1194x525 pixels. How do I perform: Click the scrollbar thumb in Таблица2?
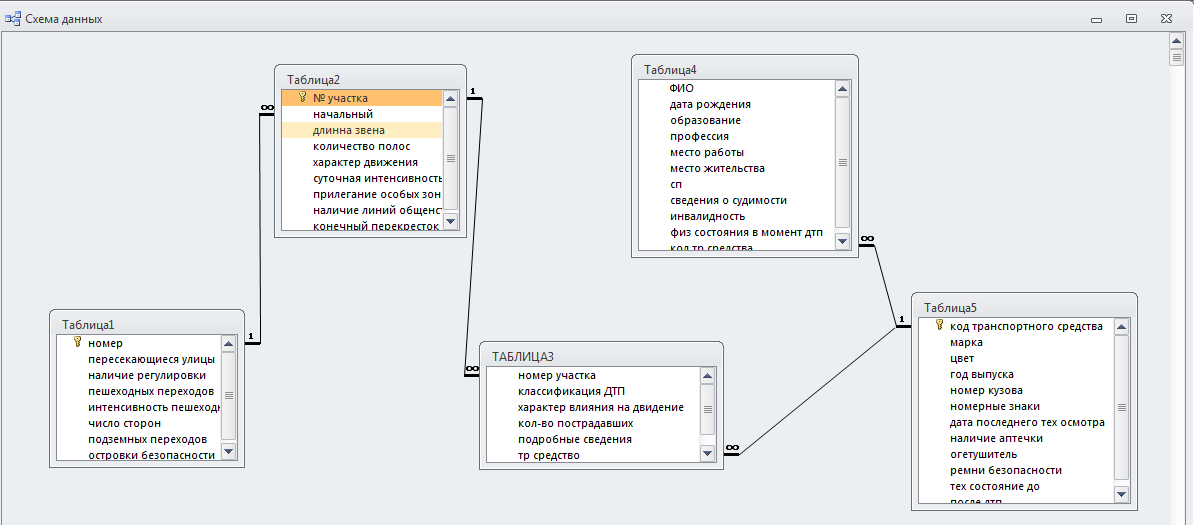click(x=450, y=158)
